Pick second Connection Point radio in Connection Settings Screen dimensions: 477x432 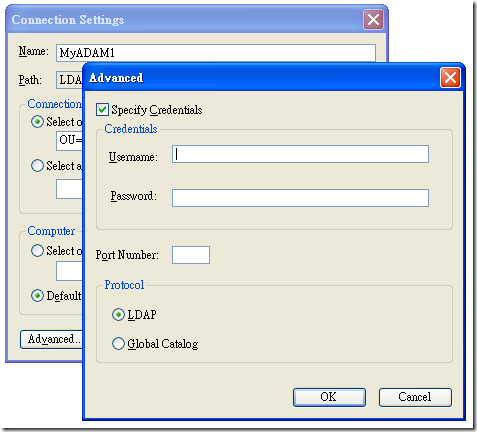pyautogui.click(x=37, y=166)
